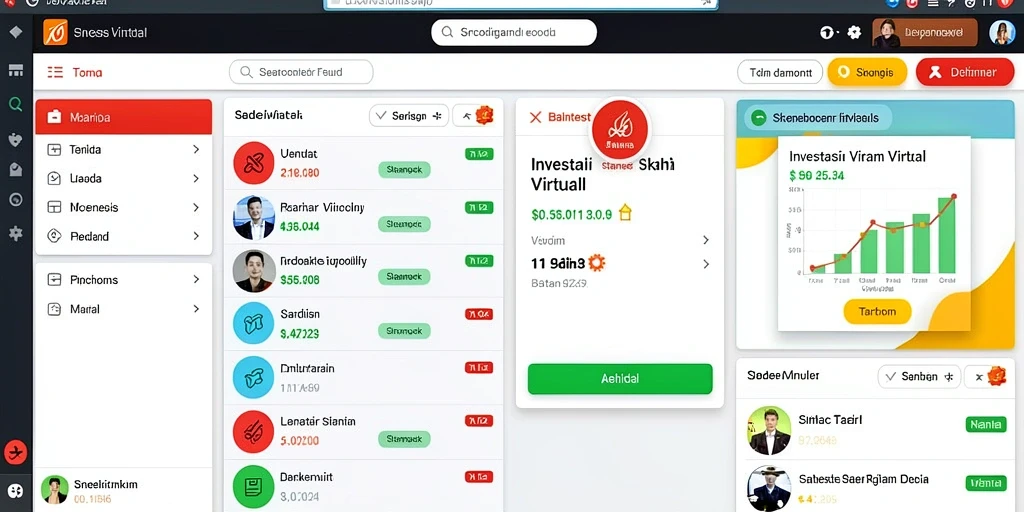The image size is (1024, 512).
Task: Click the green Nanla button beside Sinlac Taeirl
Action: pyautogui.click(x=985, y=424)
